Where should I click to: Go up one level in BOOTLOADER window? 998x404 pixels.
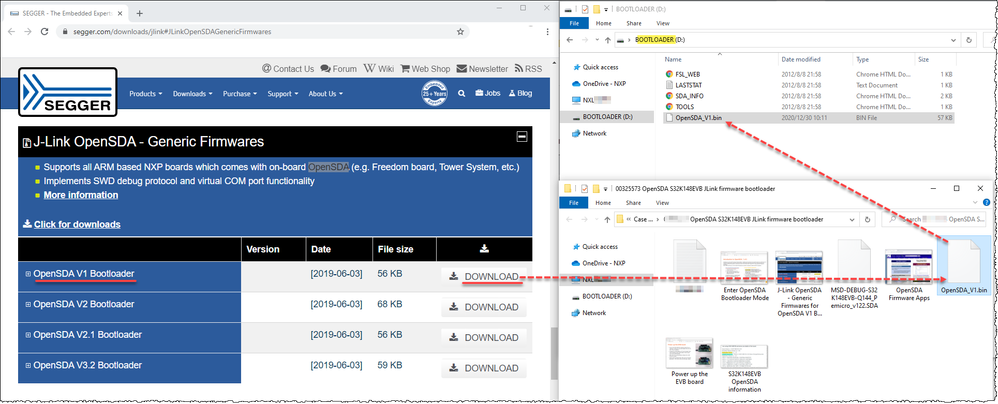[x=607, y=39]
